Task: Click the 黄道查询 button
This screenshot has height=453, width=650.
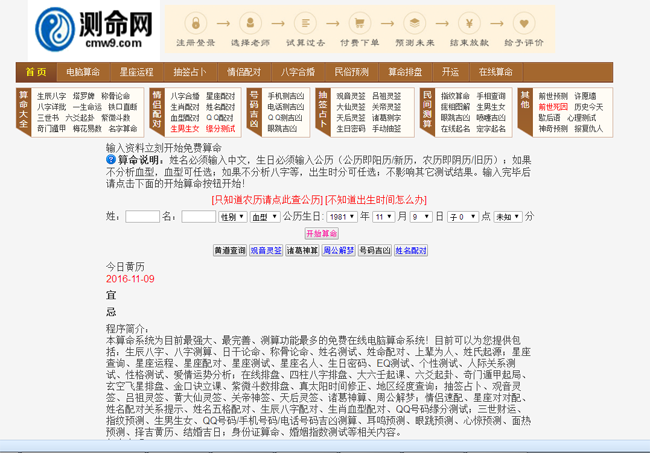Action: [230, 250]
